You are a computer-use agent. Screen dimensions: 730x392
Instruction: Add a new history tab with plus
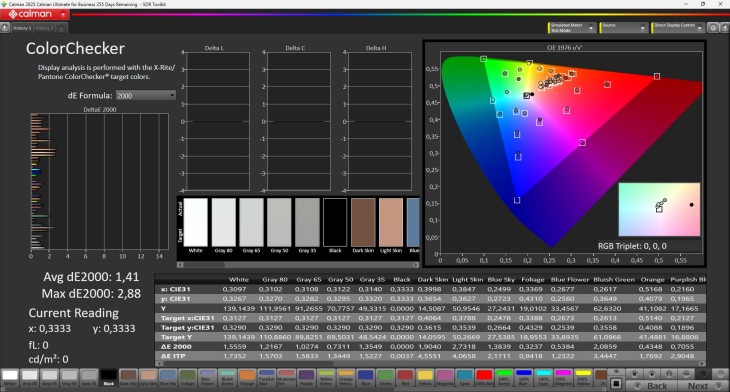point(61,28)
